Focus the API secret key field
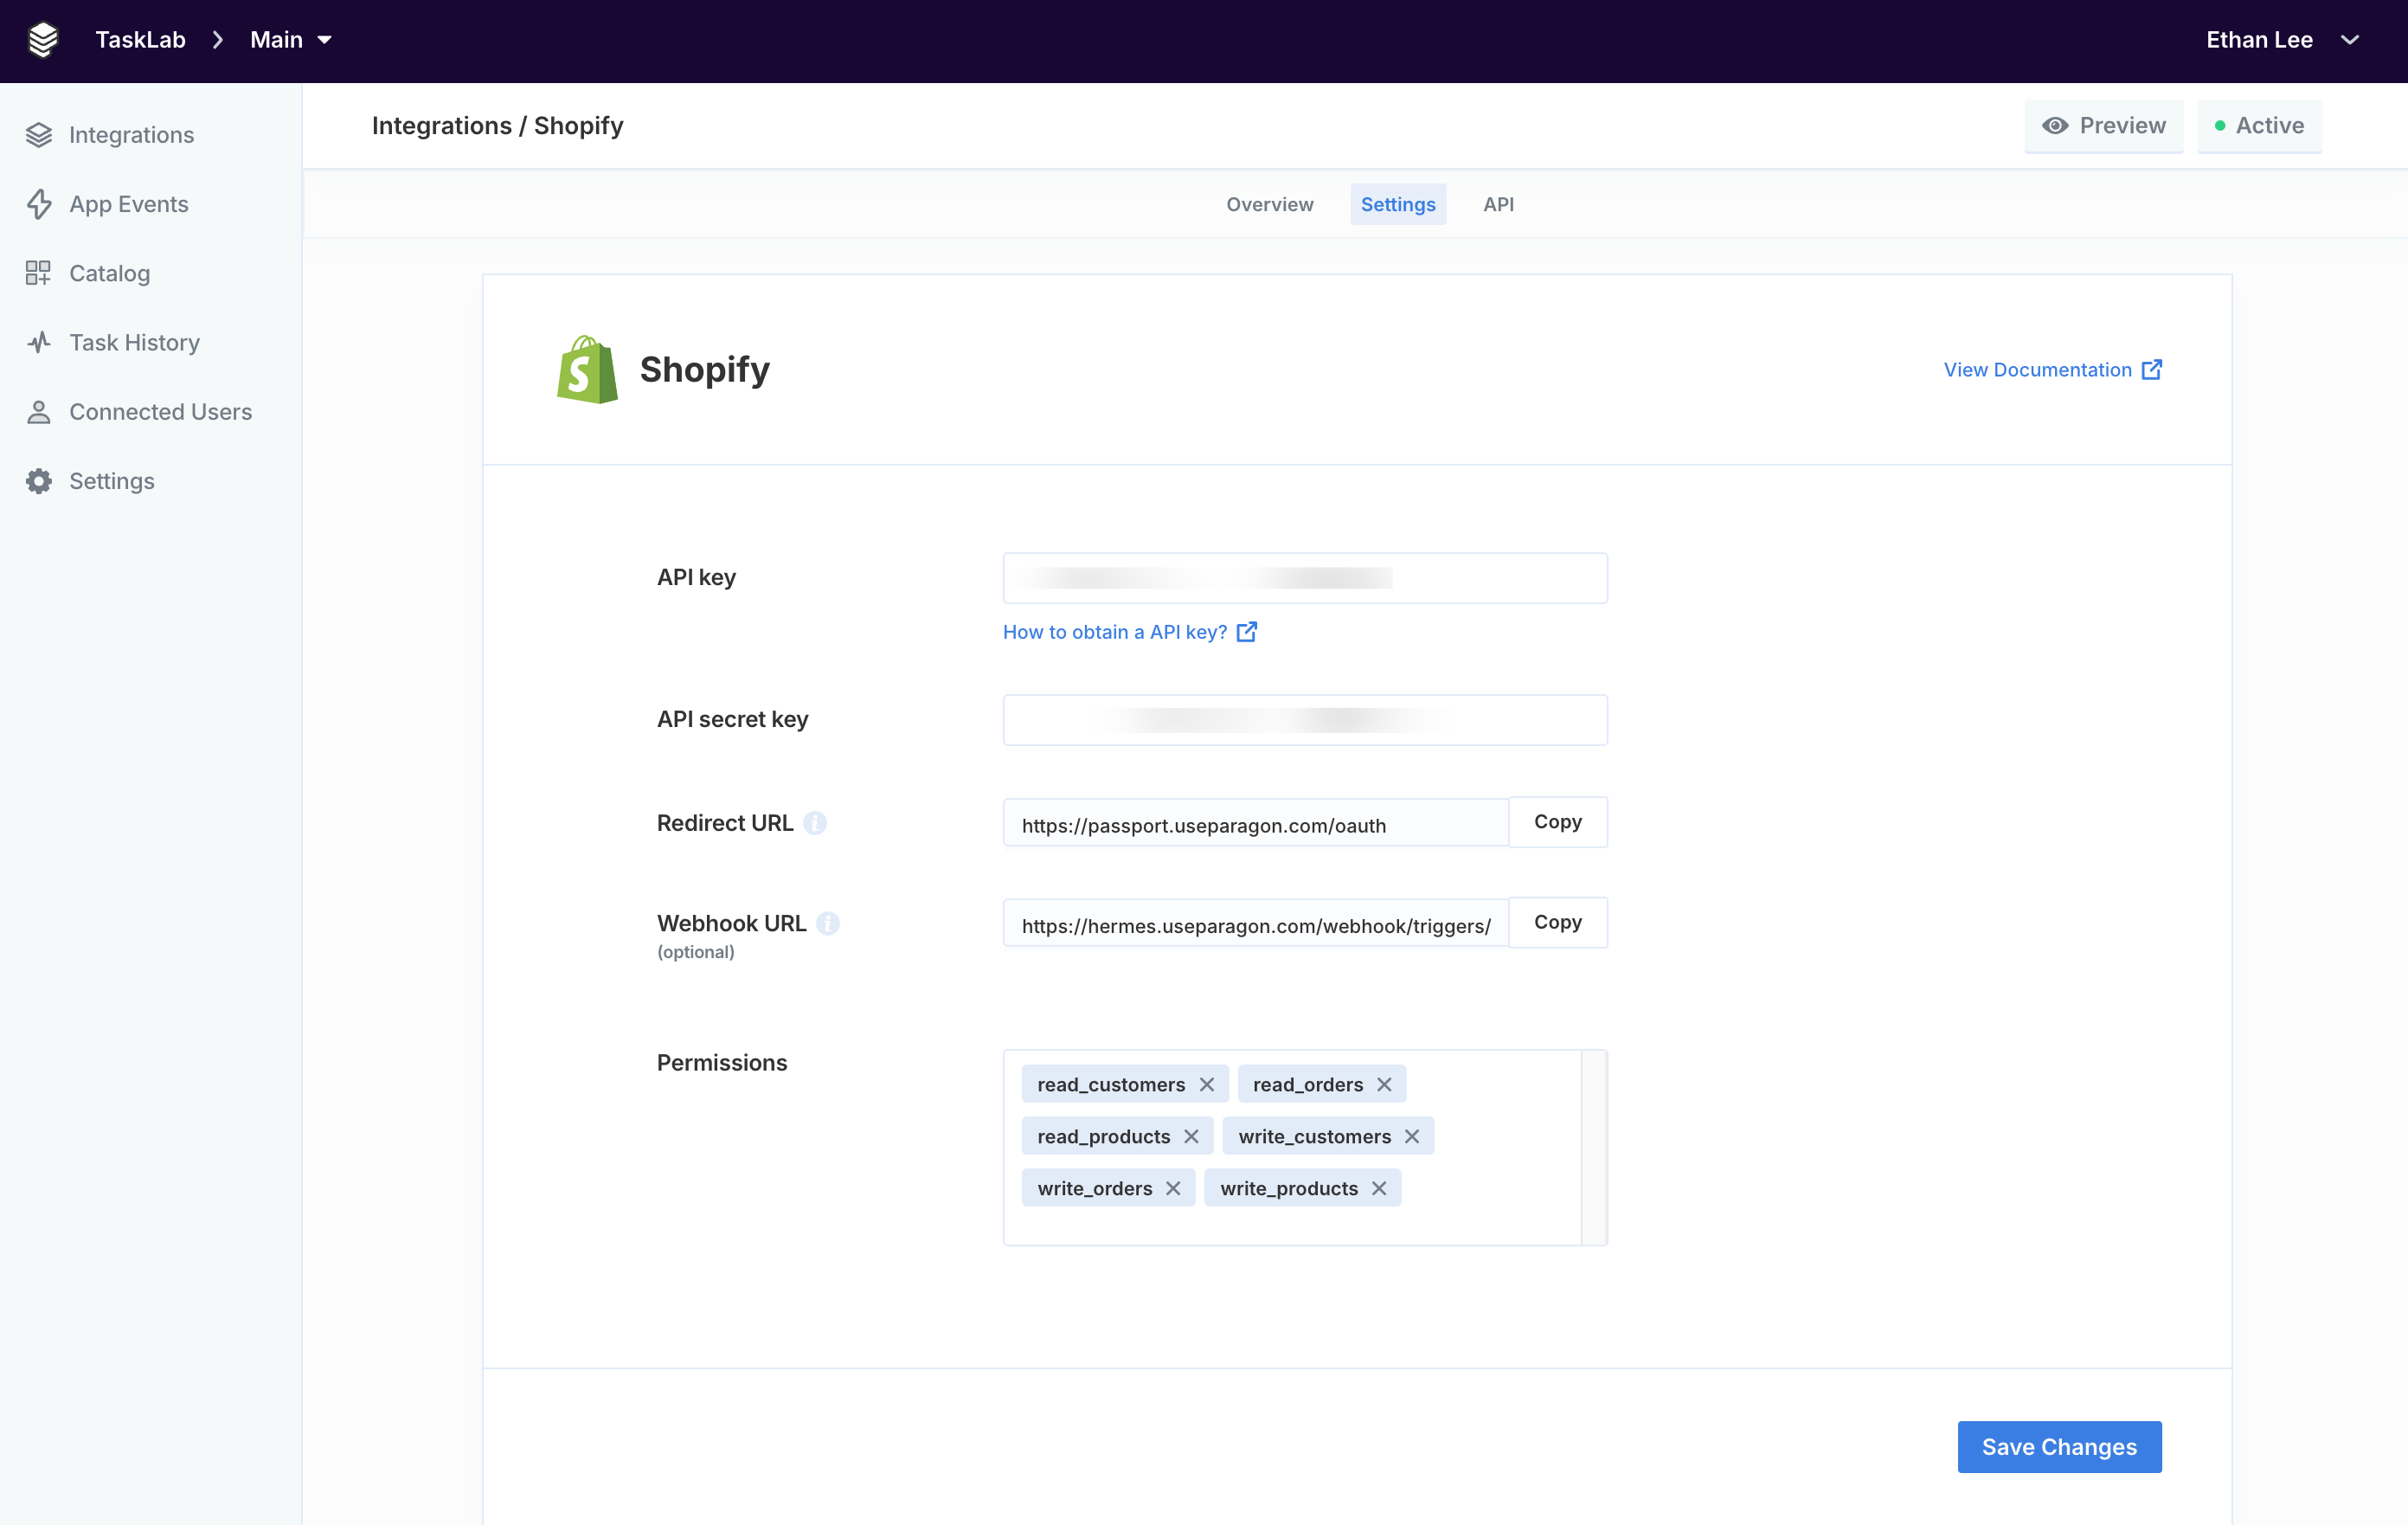 1305,720
